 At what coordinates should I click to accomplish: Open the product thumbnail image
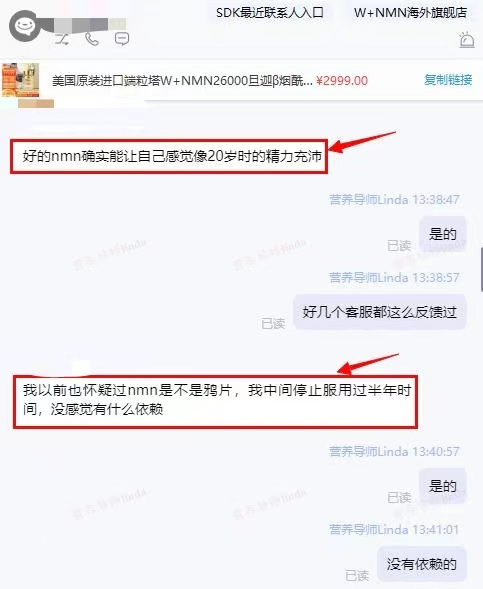21,80
